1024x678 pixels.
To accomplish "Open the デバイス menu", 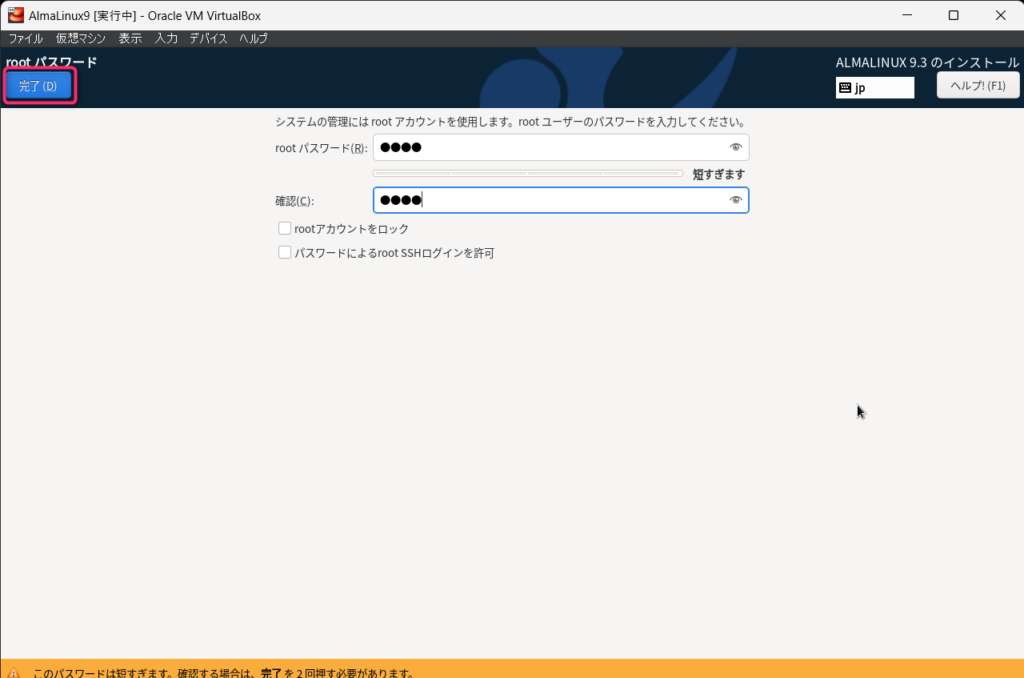I will (208, 39).
